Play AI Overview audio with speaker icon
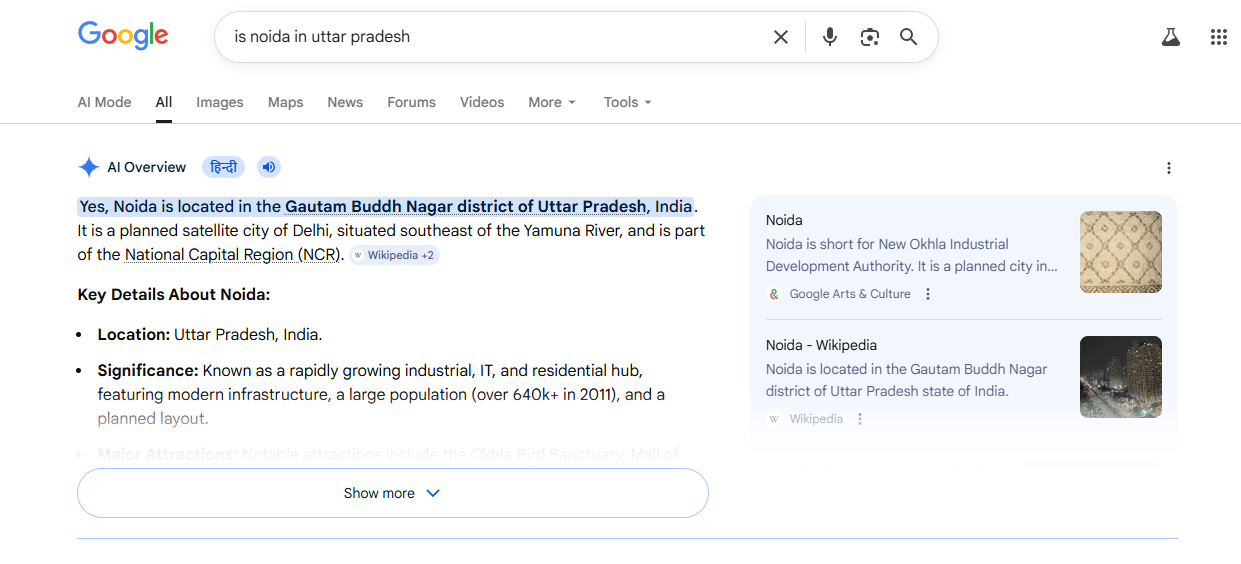 point(268,167)
